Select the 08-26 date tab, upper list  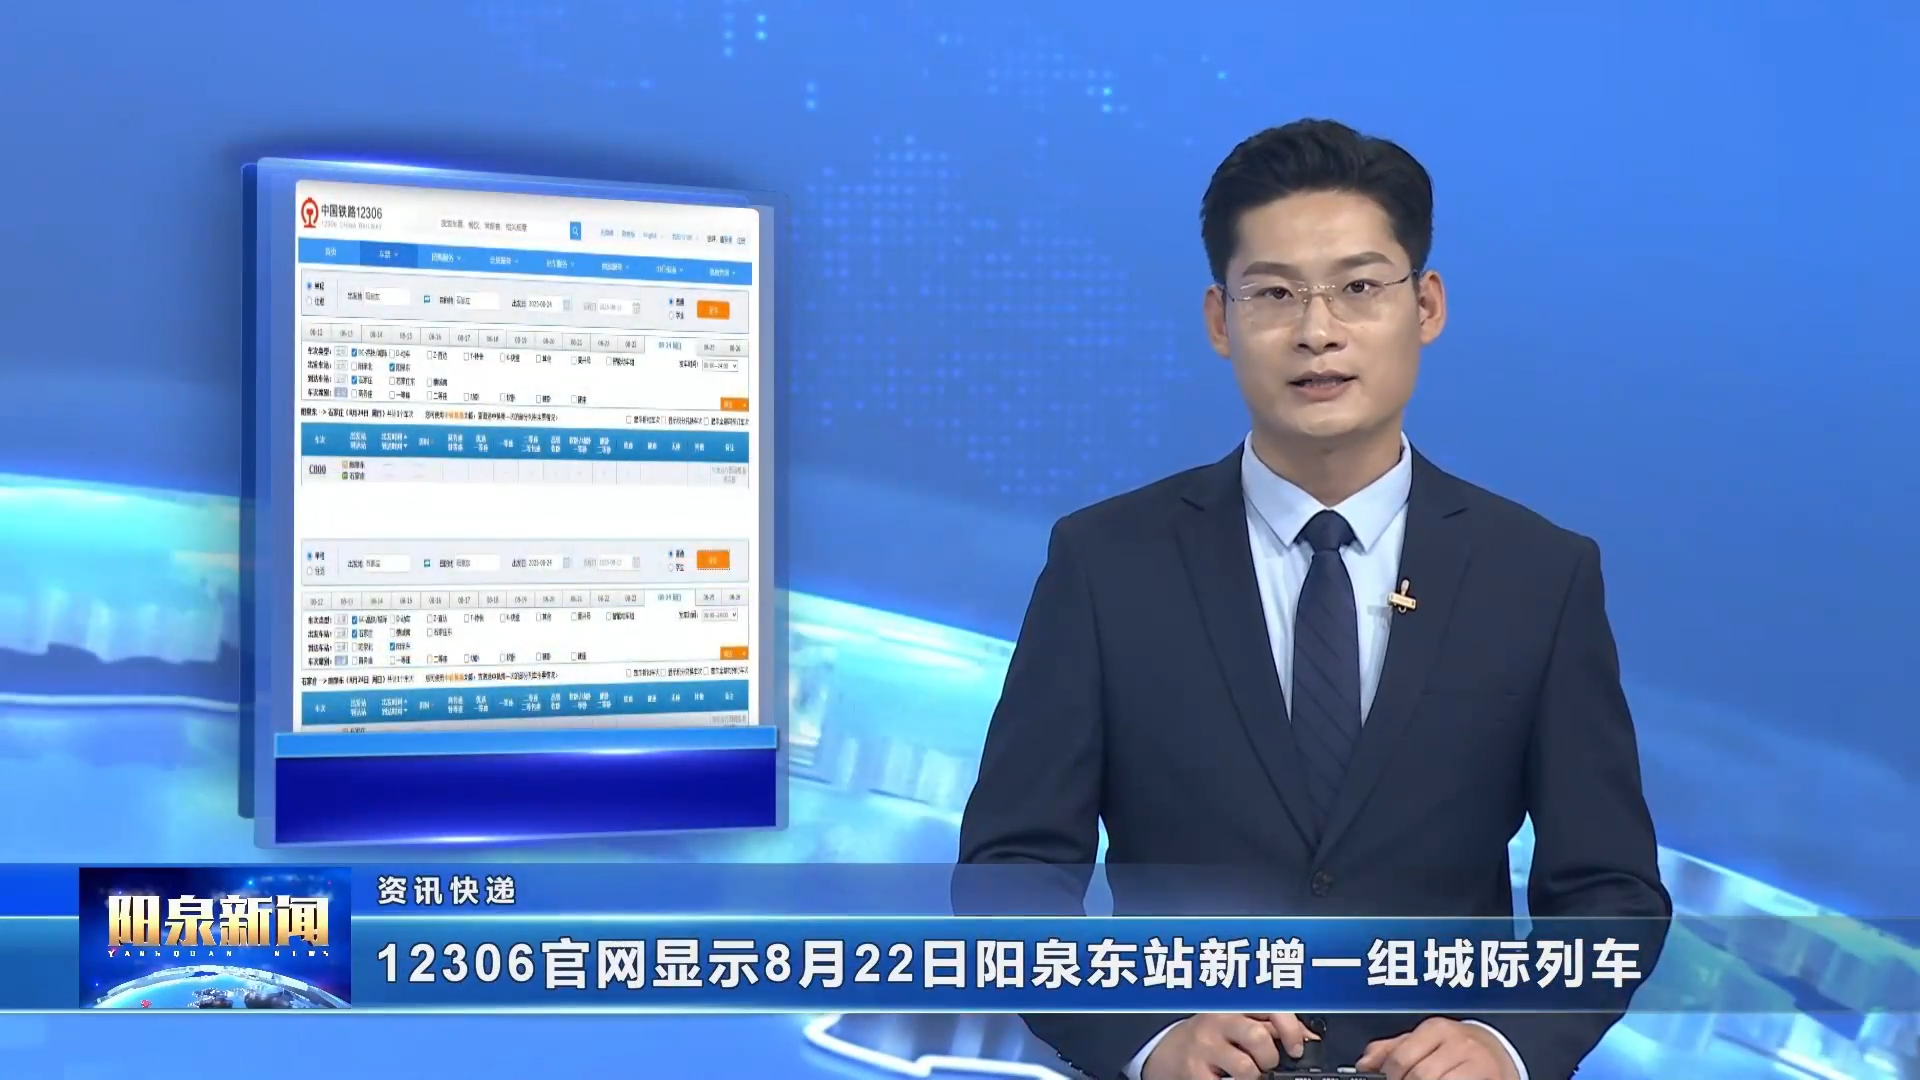(735, 348)
